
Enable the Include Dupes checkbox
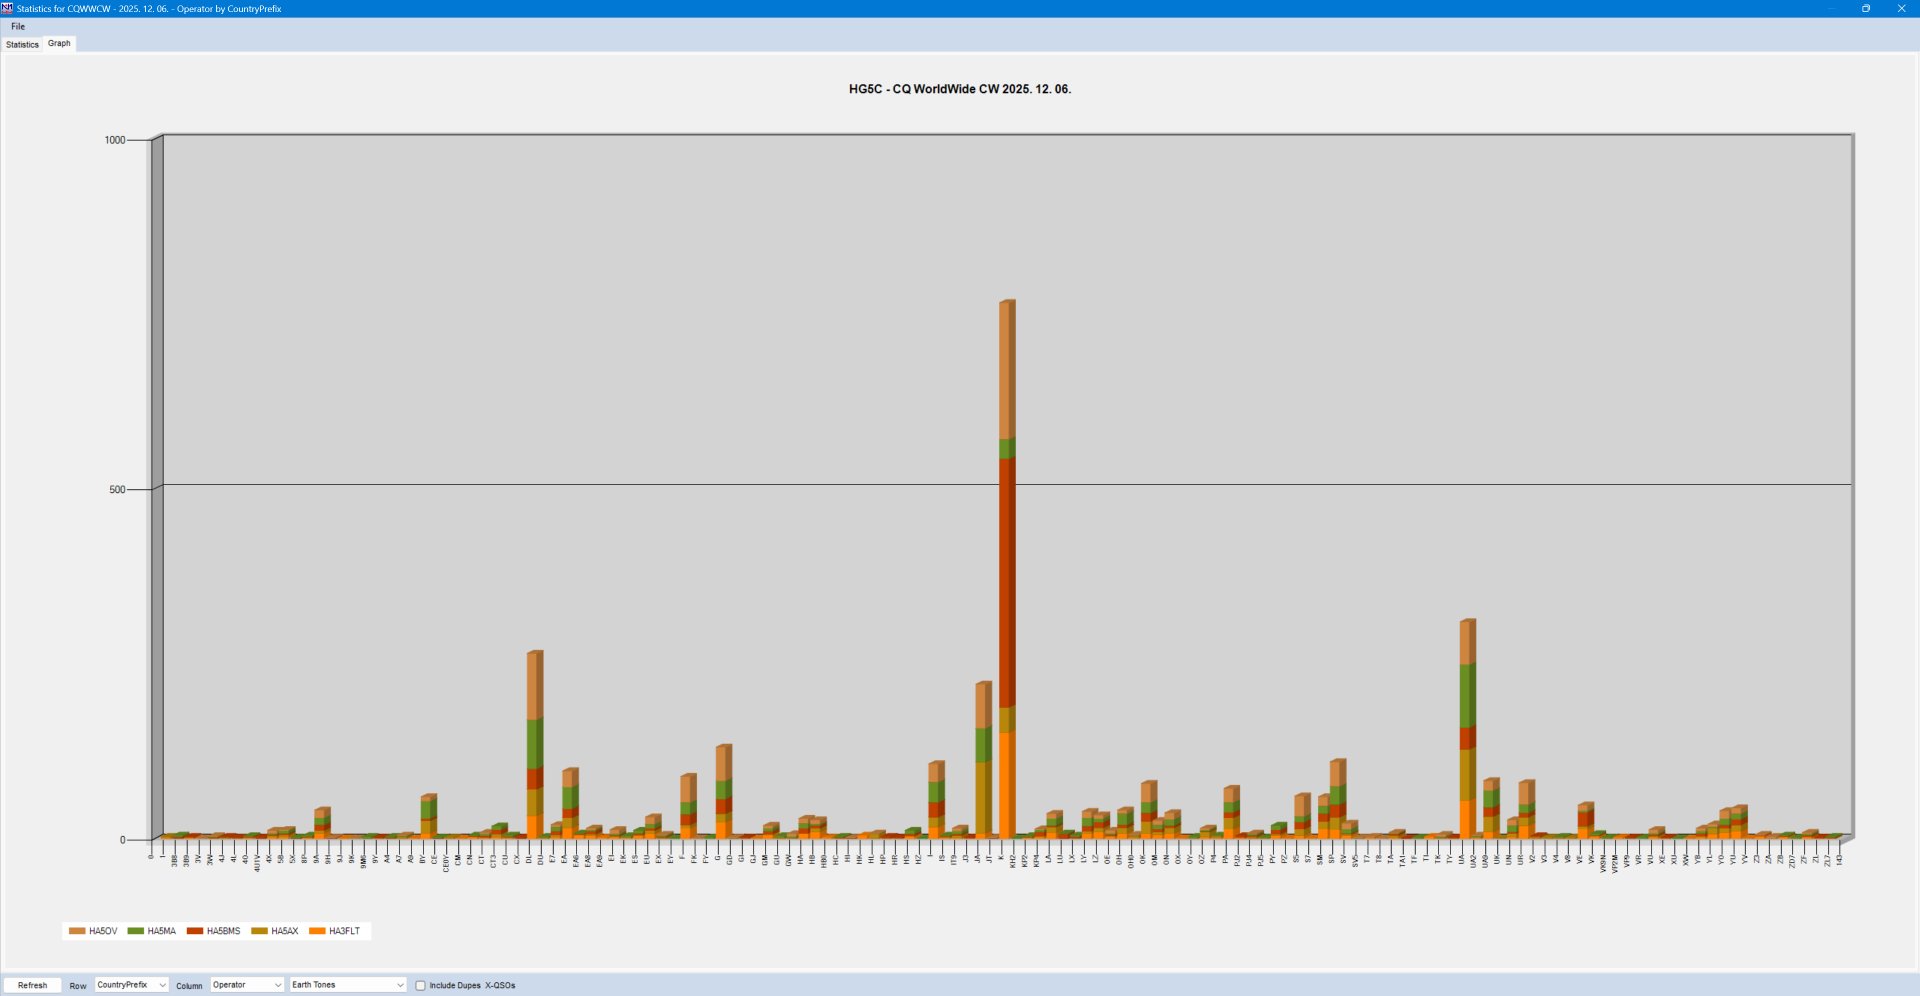(421, 985)
